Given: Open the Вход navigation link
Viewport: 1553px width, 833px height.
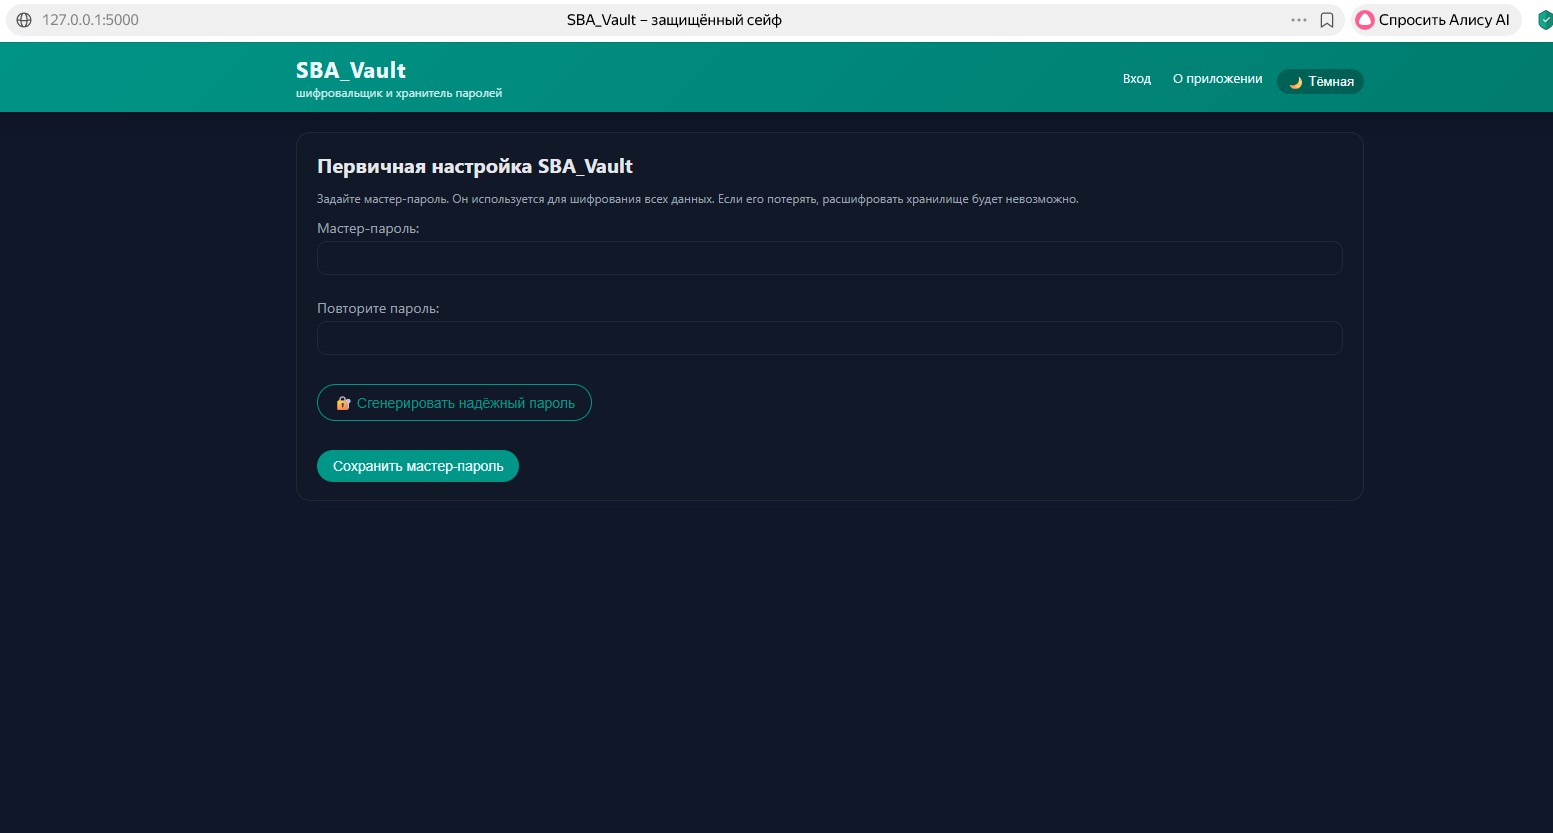Looking at the screenshot, I should click(x=1136, y=78).
